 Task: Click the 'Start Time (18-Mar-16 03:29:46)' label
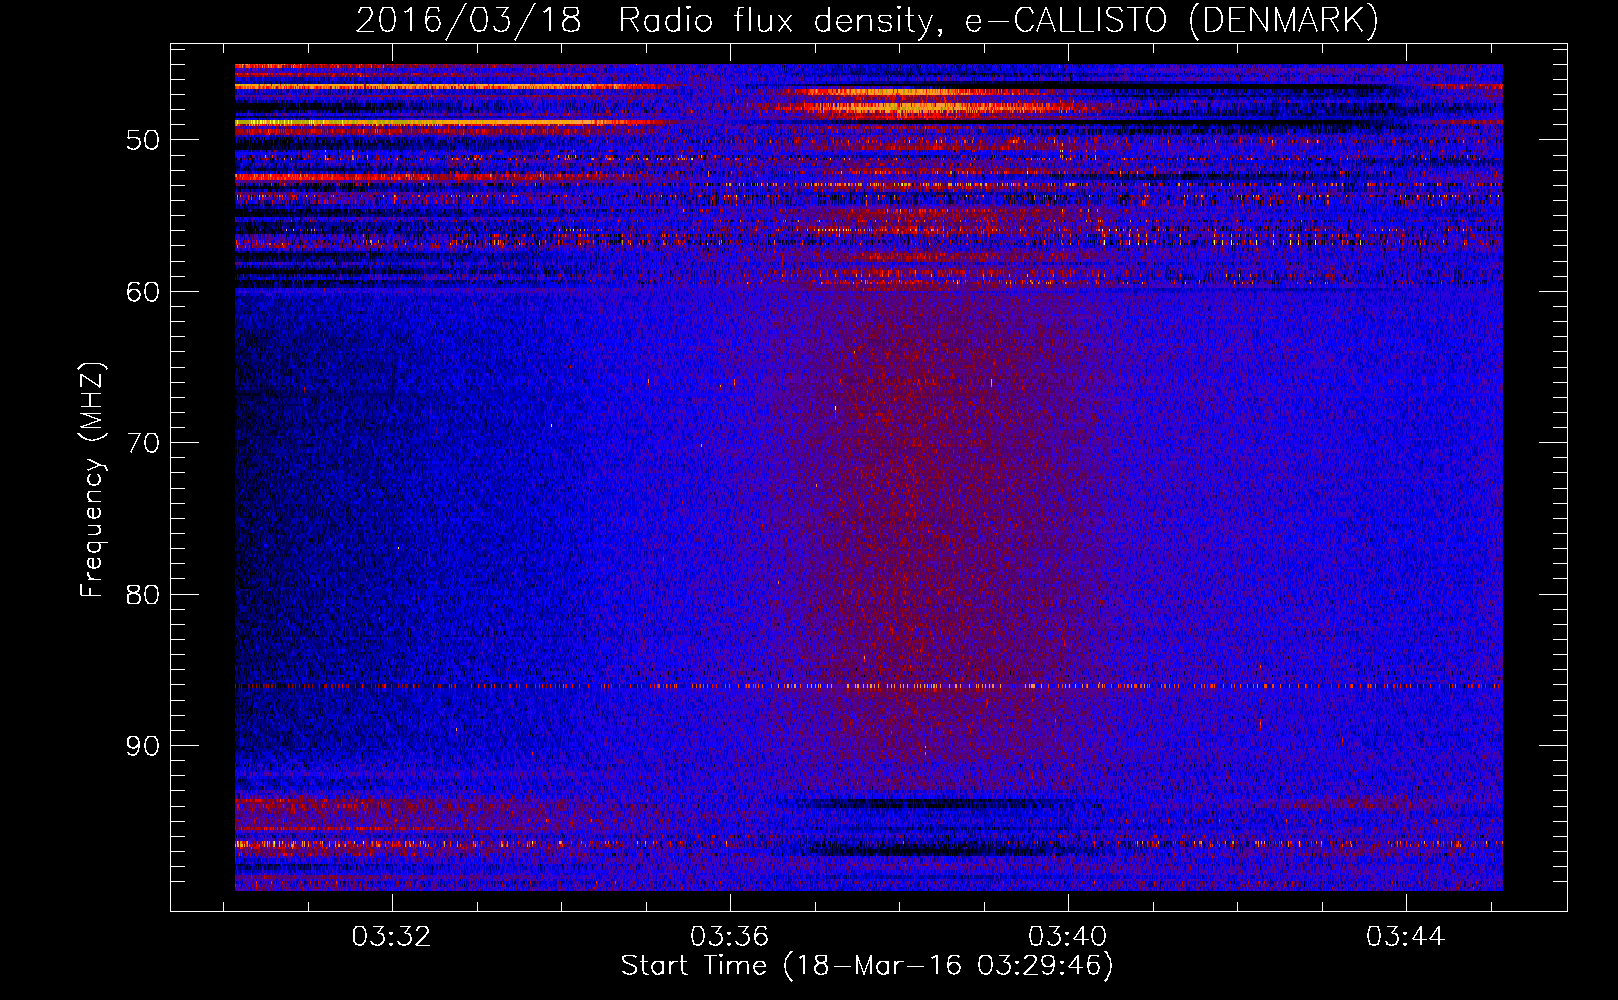867,966
